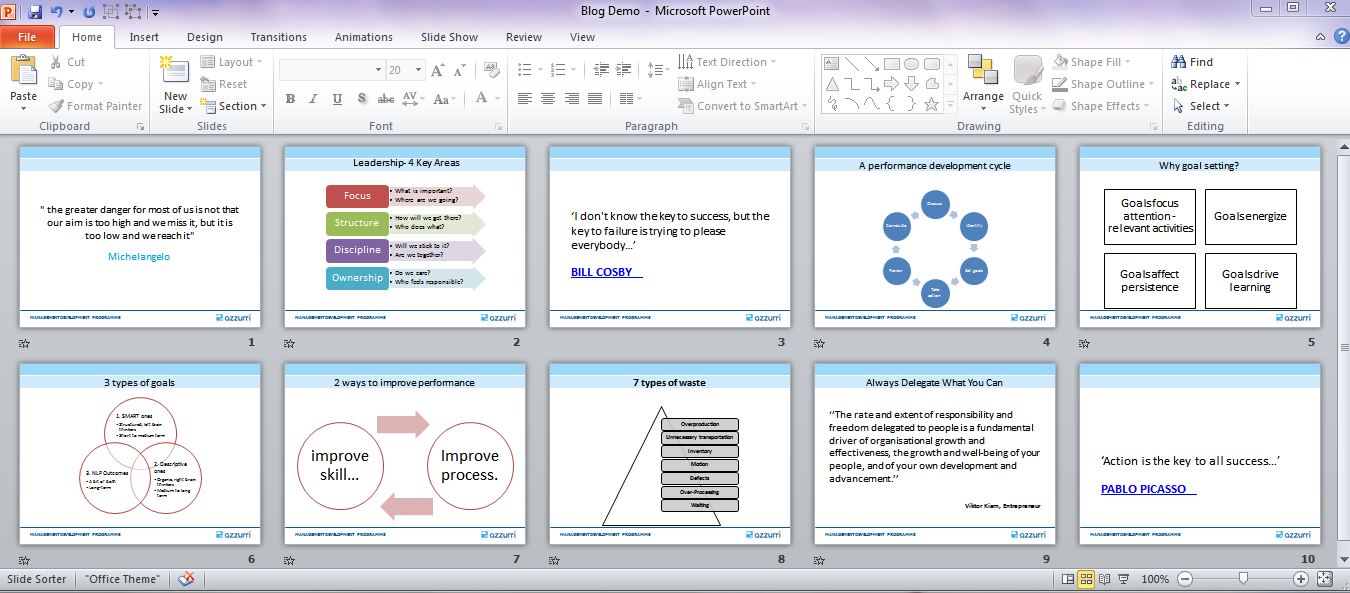This screenshot has height=593, width=1350.
Task: Switch to the Slide Show tab
Action: [x=449, y=37]
